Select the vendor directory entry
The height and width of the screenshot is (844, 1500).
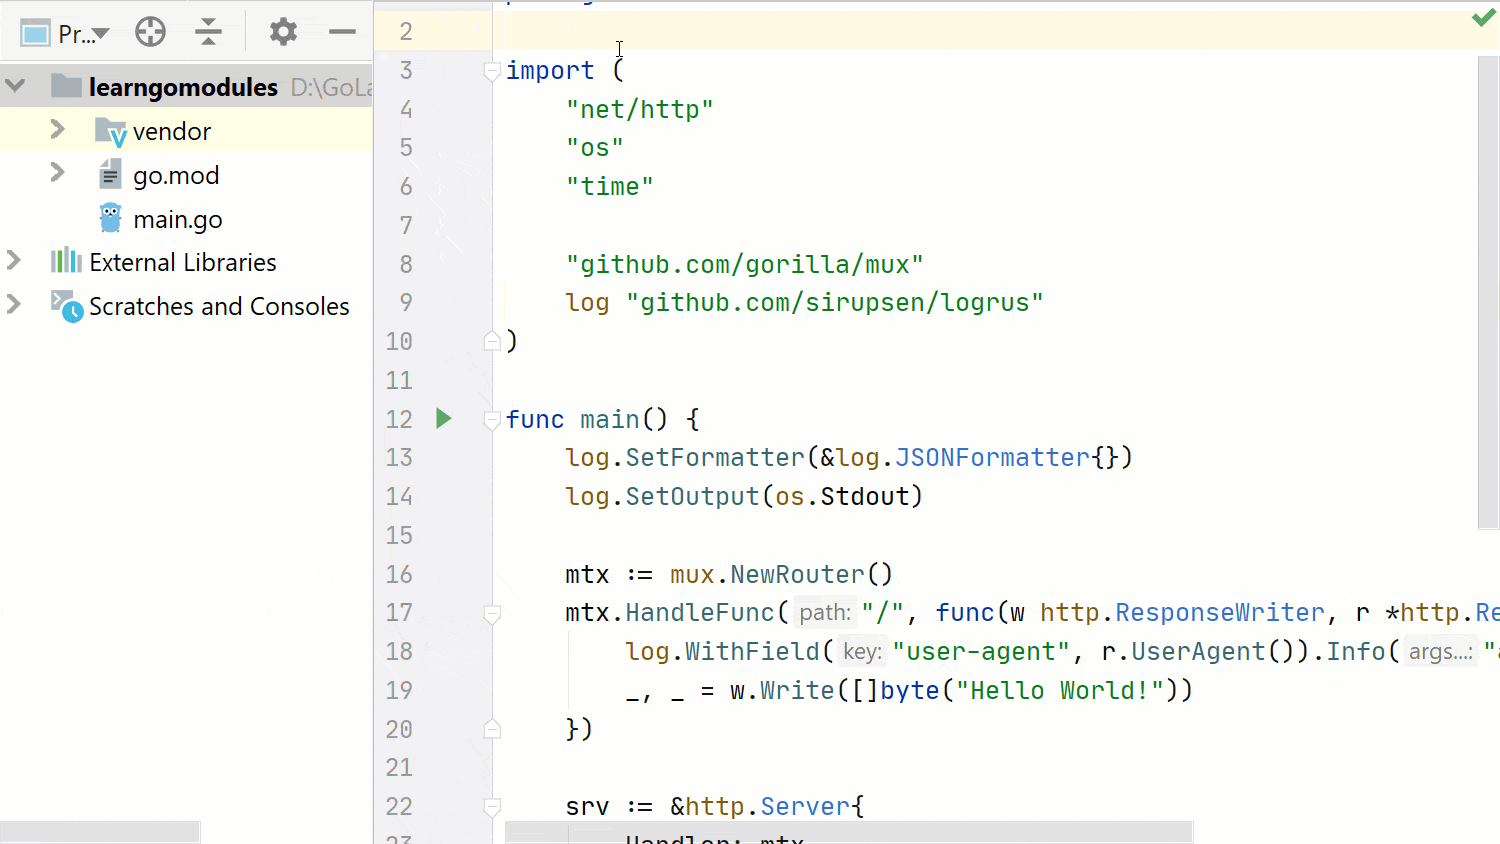172,131
